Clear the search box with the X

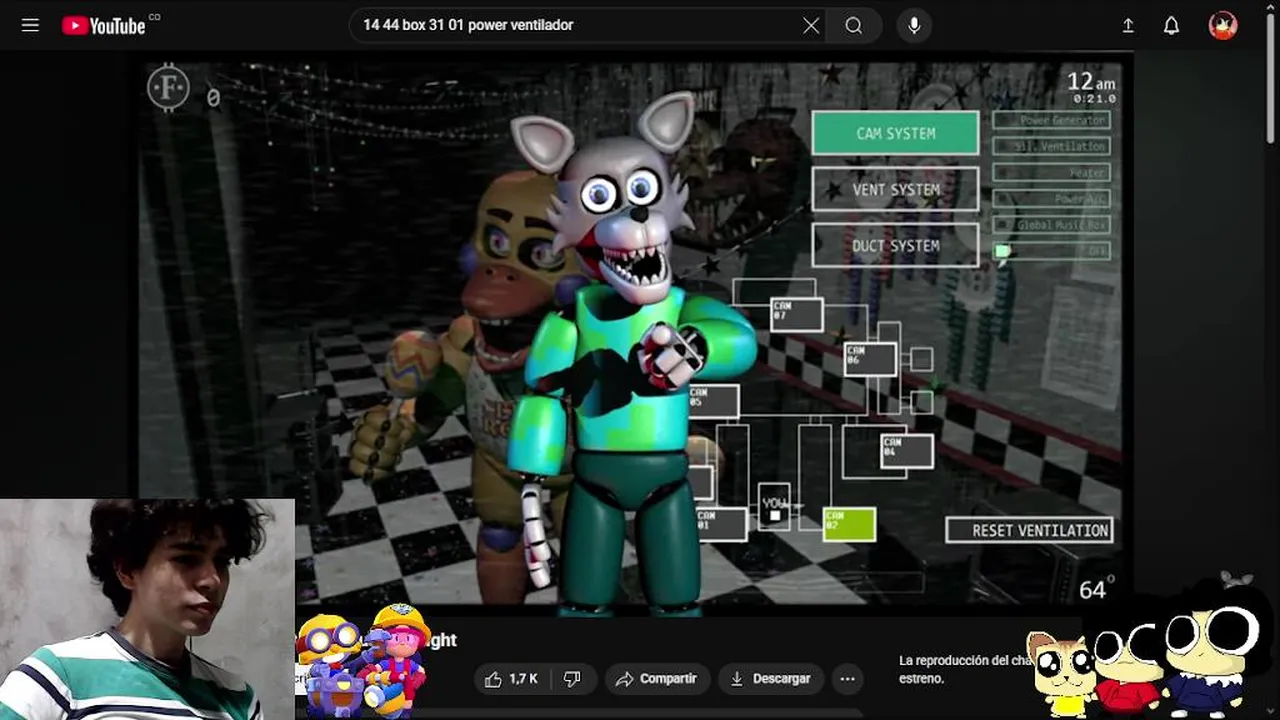(811, 25)
